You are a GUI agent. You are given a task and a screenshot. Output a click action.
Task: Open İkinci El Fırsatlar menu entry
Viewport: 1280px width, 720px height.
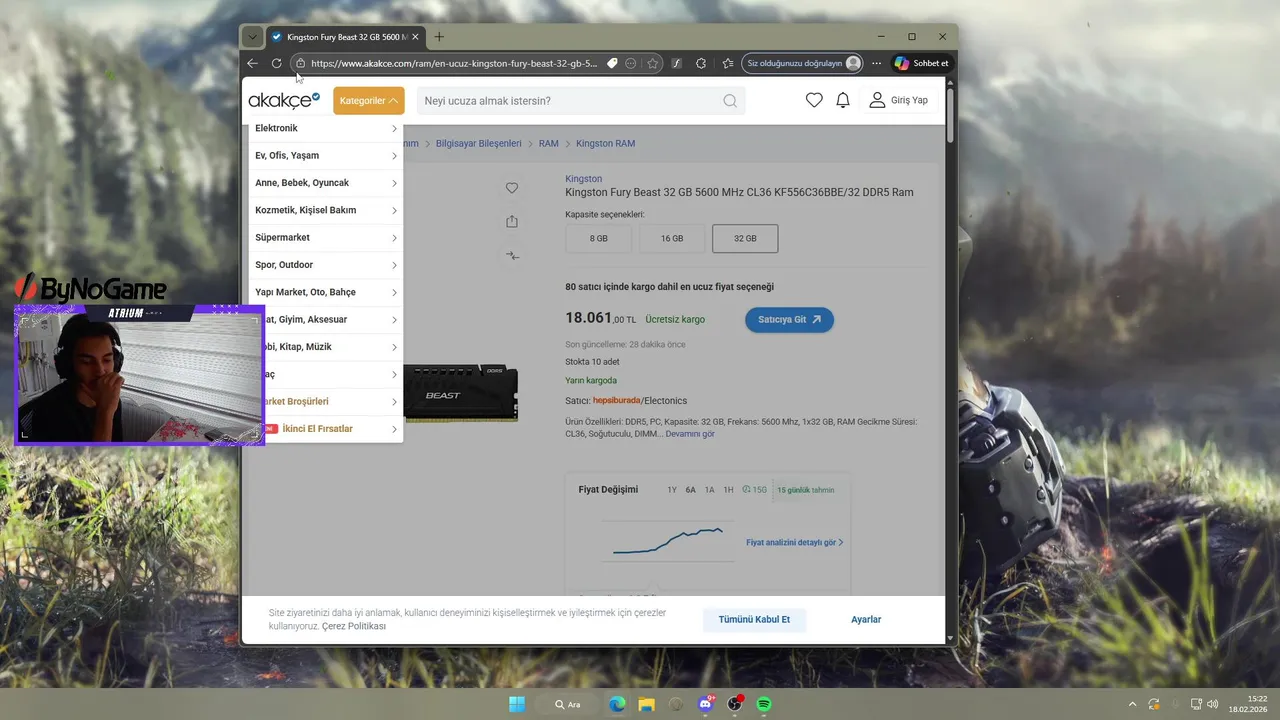tap(326, 429)
